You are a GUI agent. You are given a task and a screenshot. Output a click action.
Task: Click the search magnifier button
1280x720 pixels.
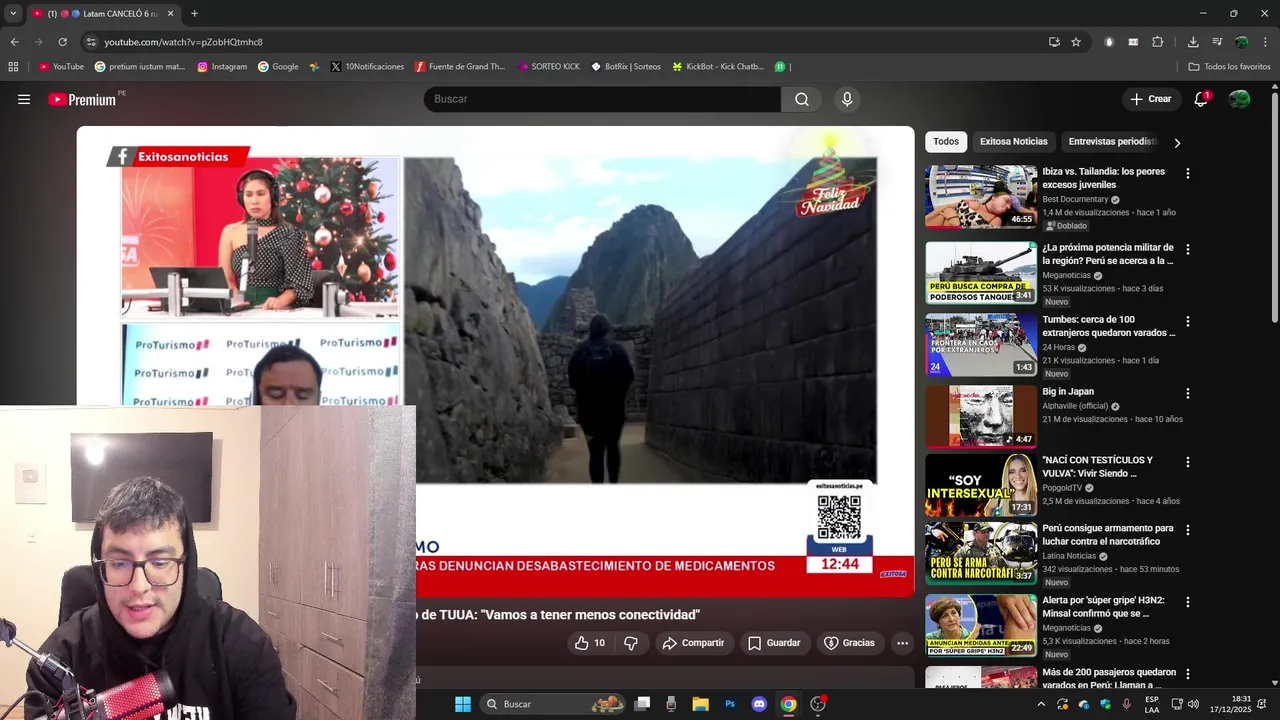(802, 99)
